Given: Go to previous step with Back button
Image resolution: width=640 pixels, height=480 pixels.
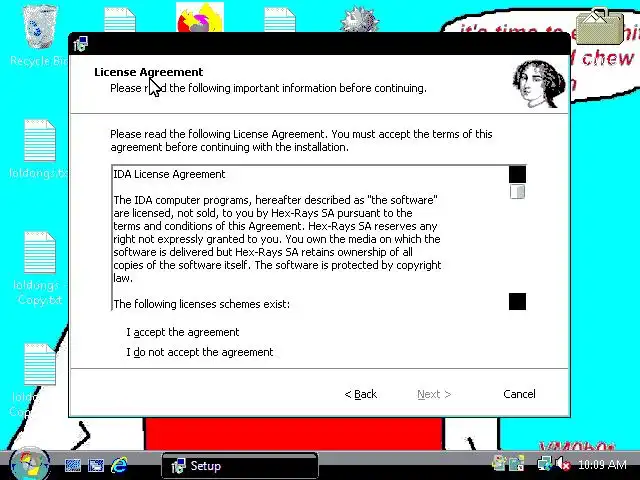Looking at the screenshot, I should pyautogui.click(x=361, y=394).
